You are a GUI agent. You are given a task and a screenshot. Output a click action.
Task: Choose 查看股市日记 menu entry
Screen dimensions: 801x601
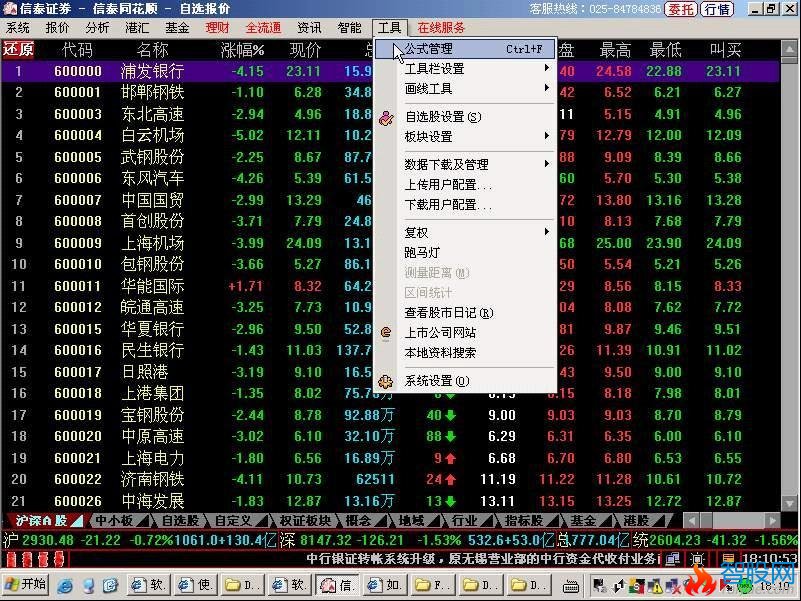point(448,313)
